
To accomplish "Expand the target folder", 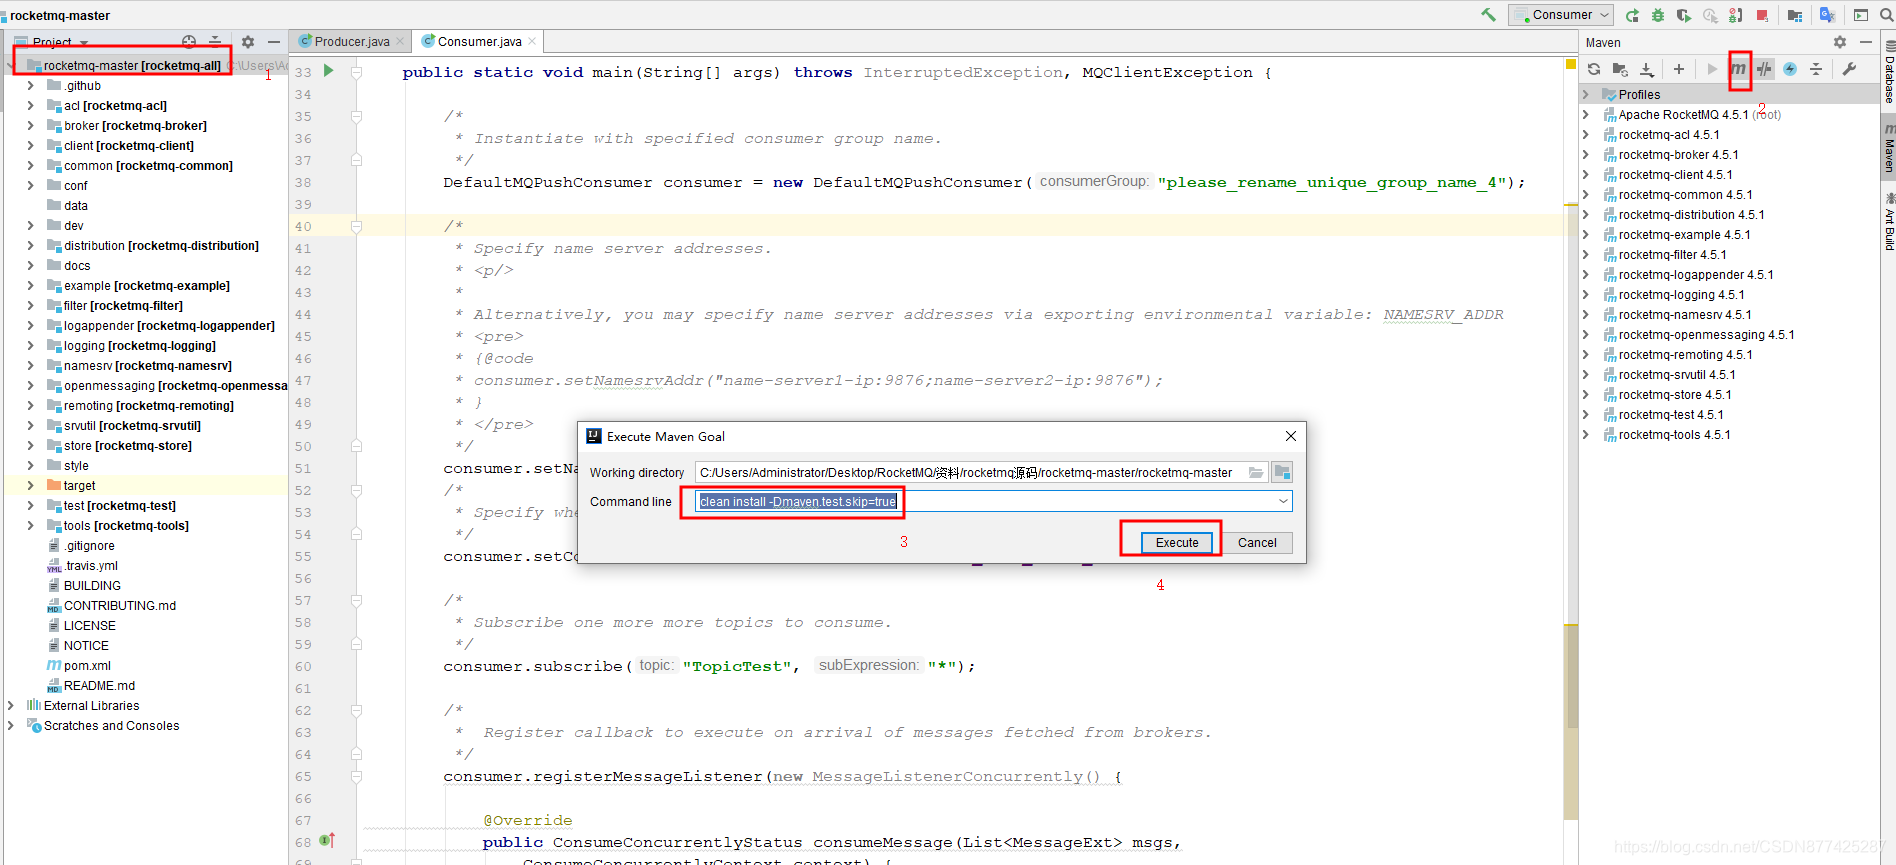I will (x=30, y=485).
